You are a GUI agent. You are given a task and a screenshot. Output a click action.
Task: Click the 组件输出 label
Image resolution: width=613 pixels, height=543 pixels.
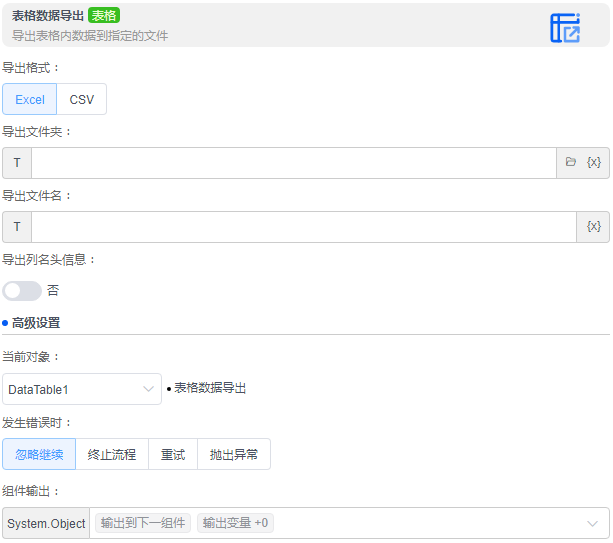pos(30,491)
